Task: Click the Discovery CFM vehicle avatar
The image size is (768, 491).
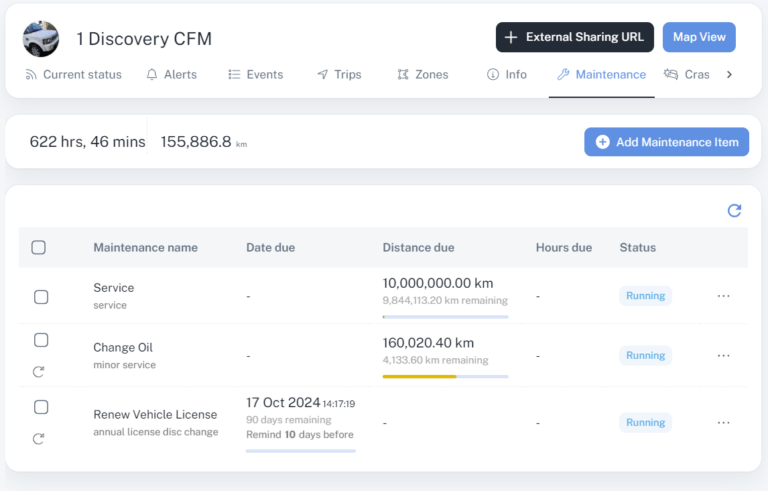Action: tap(41, 38)
